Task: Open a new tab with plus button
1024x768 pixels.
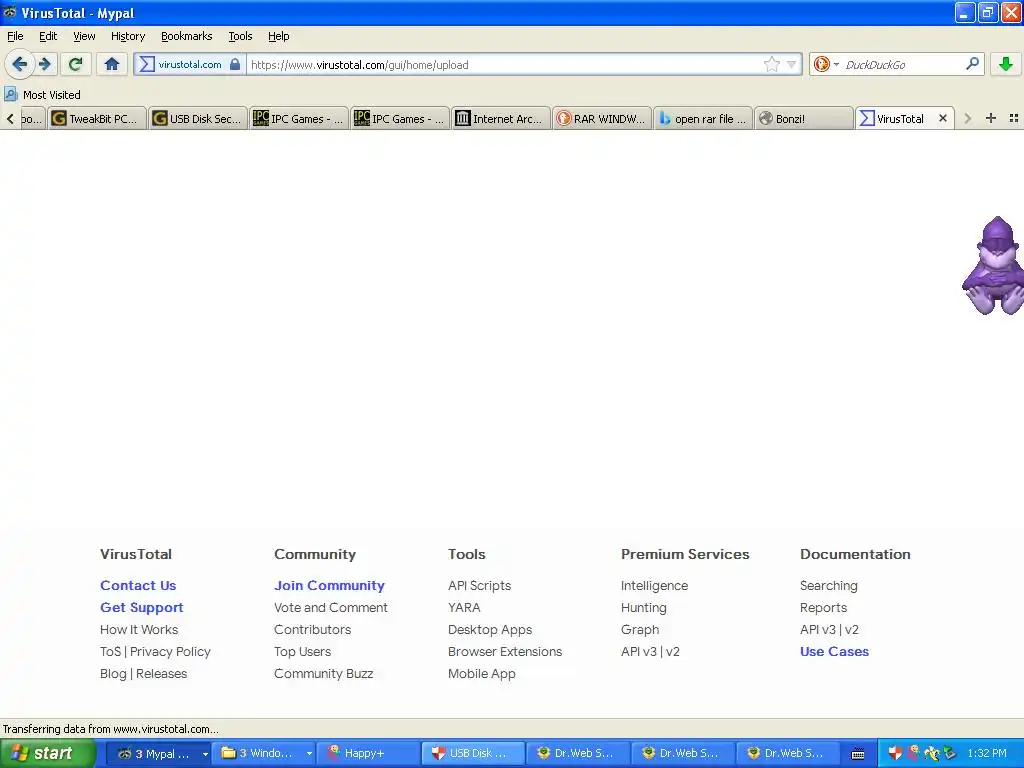Action: coord(991,118)
